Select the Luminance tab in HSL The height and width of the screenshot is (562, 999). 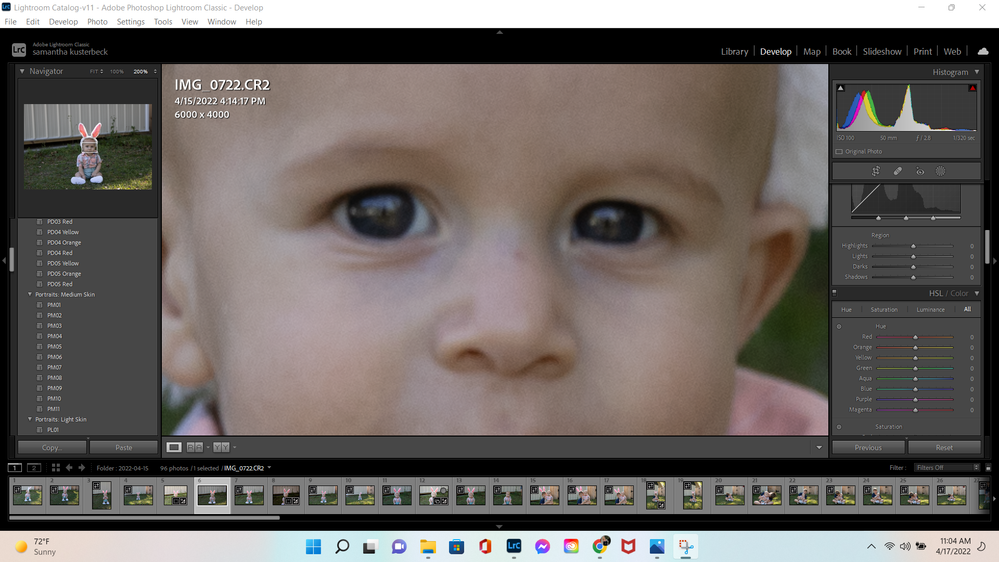point(930,310)
